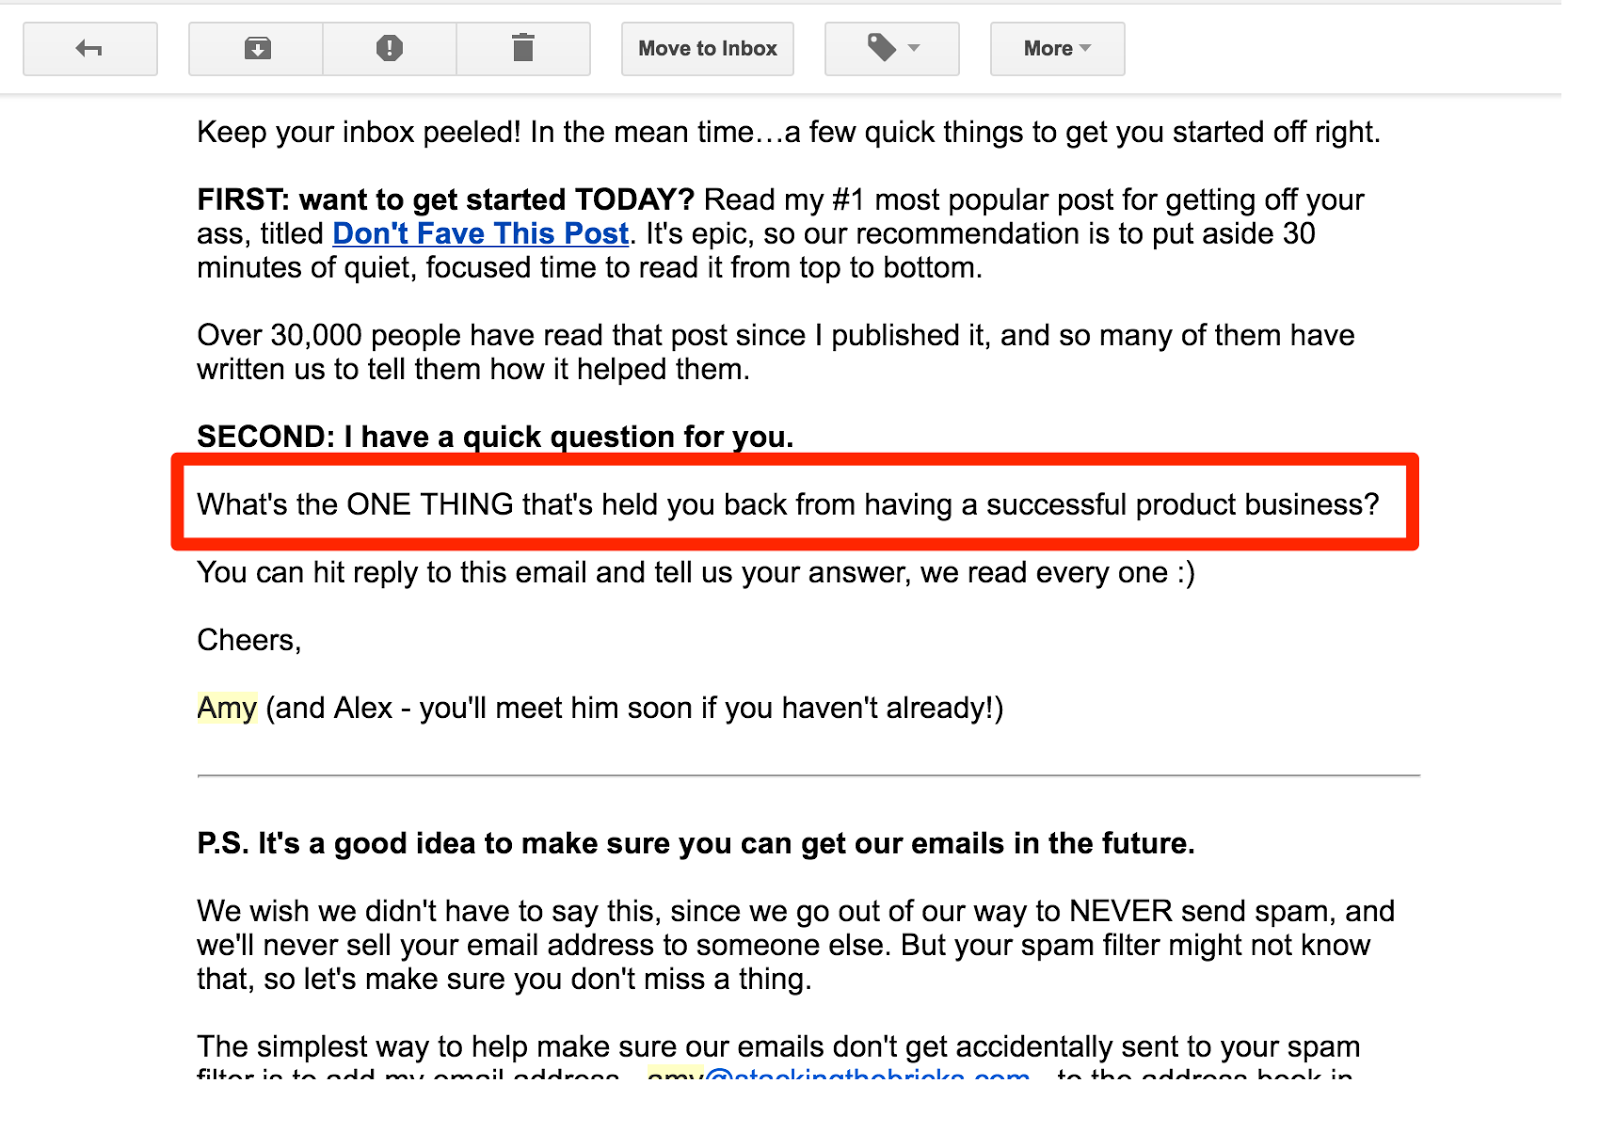Expand the More dropdown menu

coord(1057,49)
